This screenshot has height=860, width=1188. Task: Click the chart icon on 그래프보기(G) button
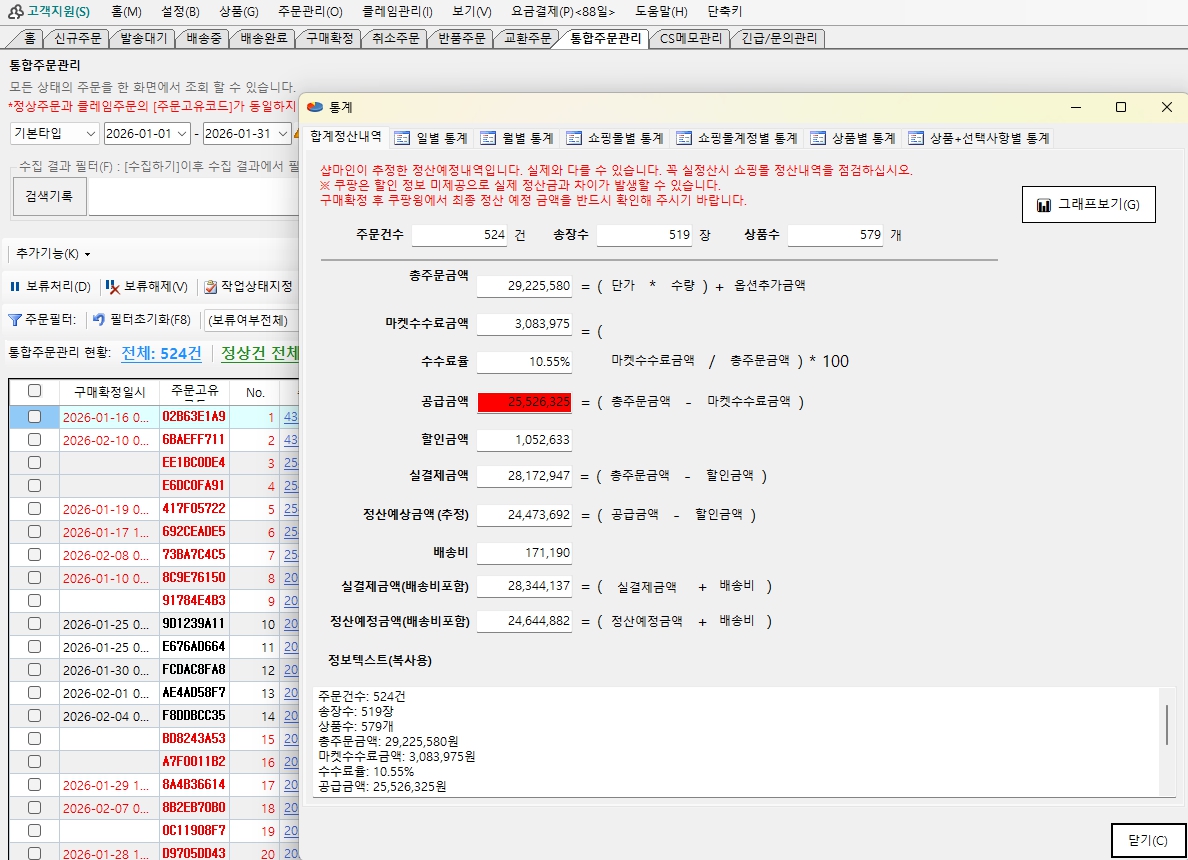(x=1044, y=205)
